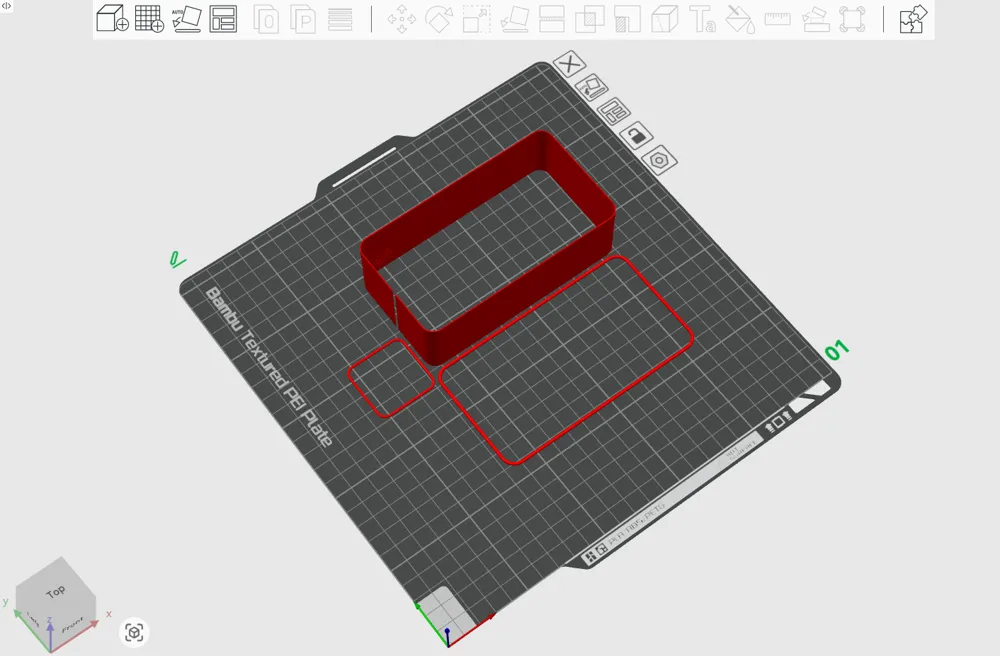
Task: Auto orient objects on this plate
Action: (x=591, y=87)
